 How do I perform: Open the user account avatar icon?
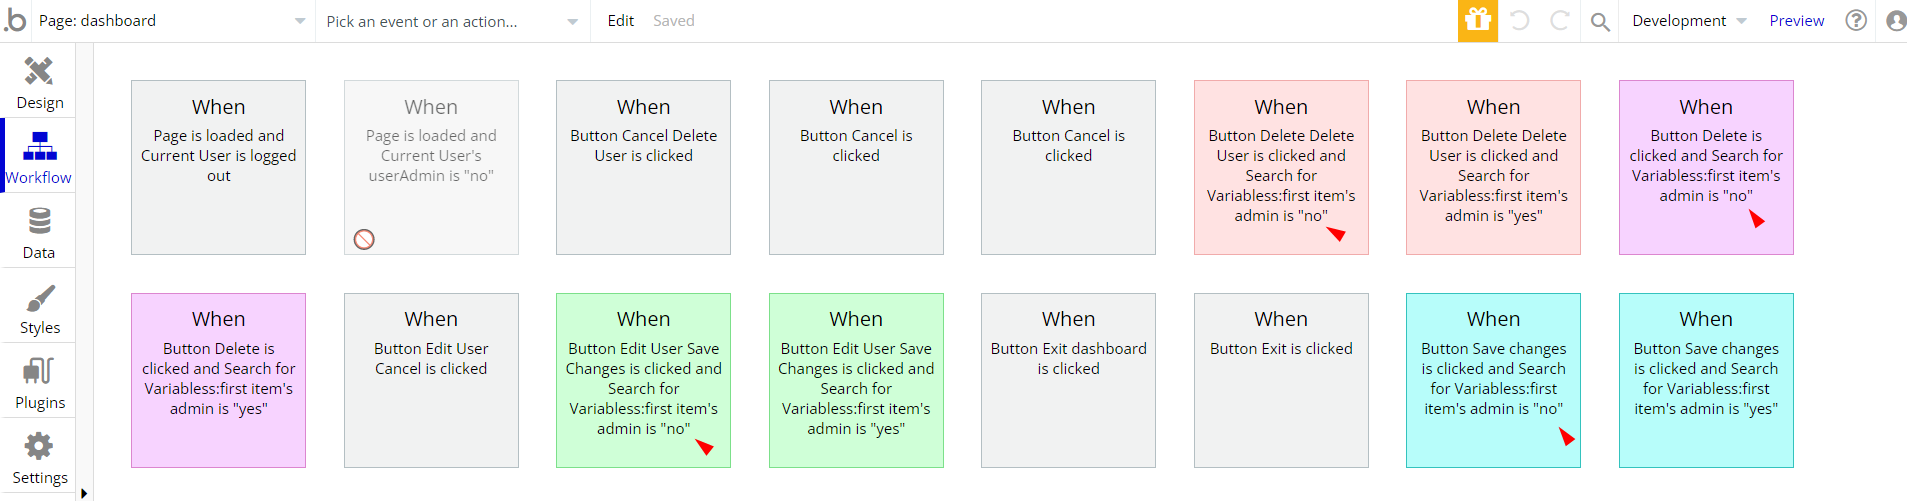(x=1895, y=20)
